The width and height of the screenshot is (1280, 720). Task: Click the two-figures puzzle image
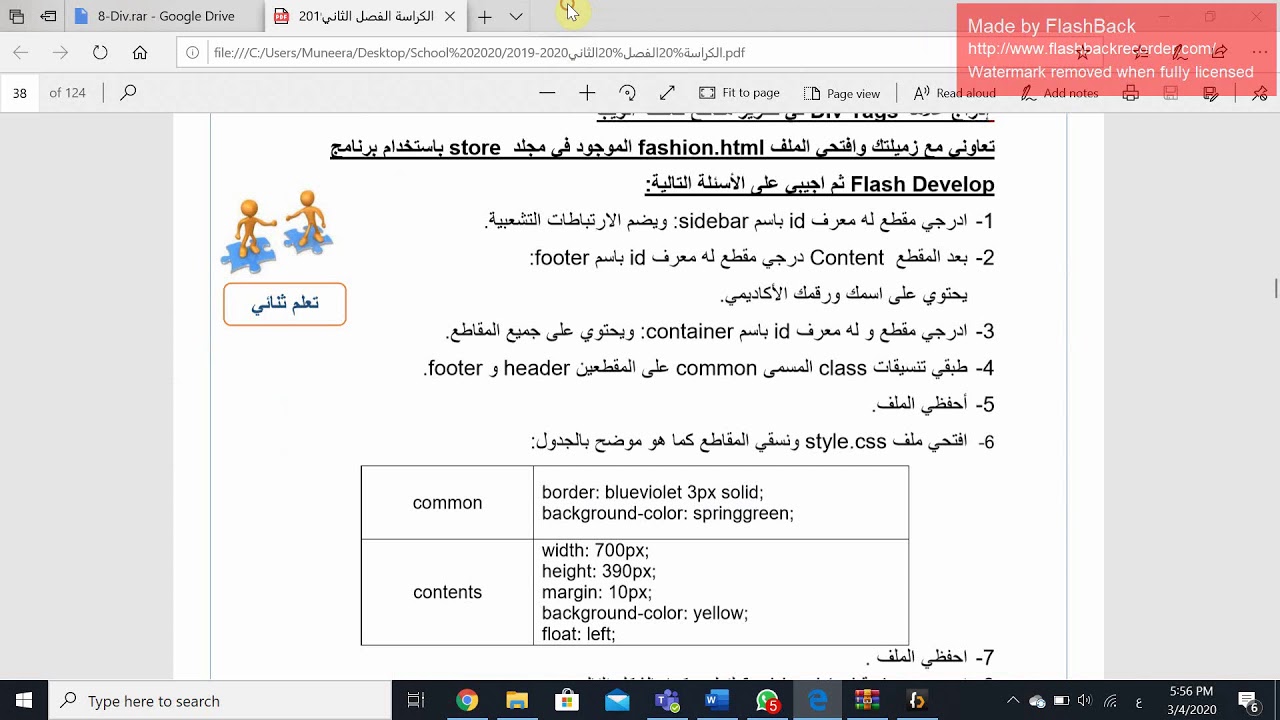[277, 232]
